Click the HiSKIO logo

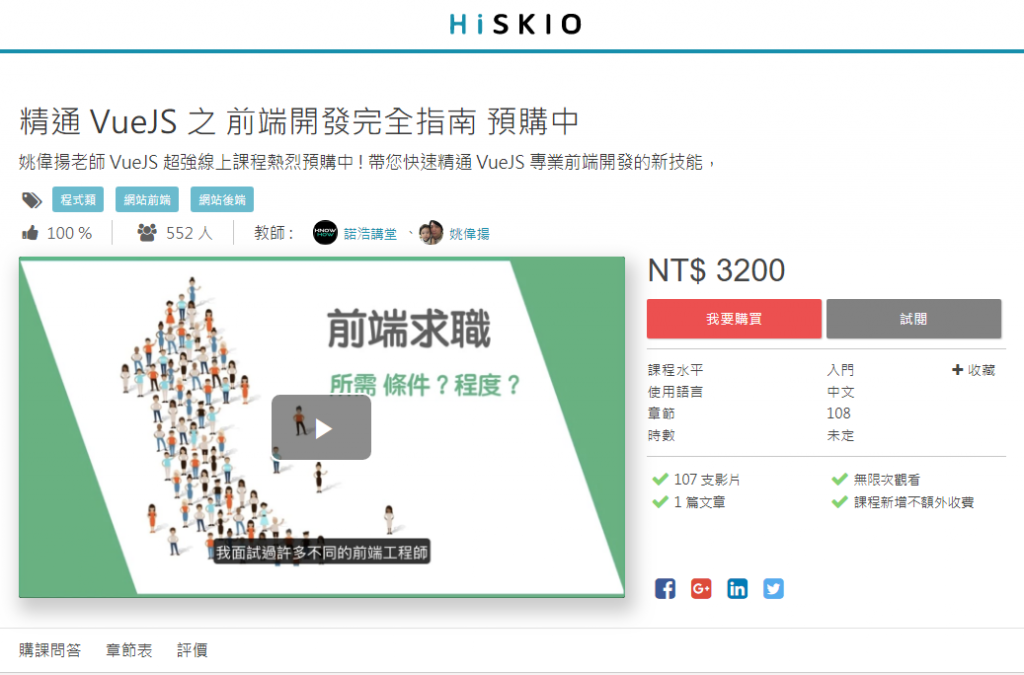point(515,24)
